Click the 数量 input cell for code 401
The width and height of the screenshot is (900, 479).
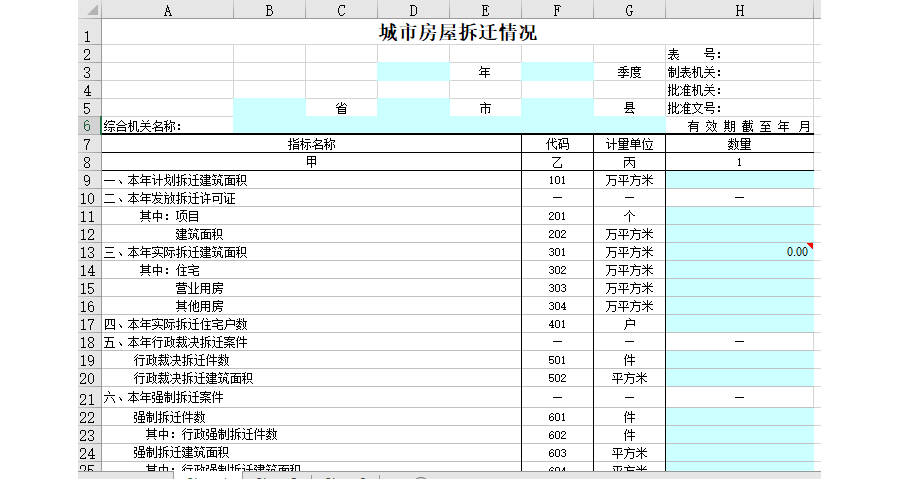(x=738, y=324)
